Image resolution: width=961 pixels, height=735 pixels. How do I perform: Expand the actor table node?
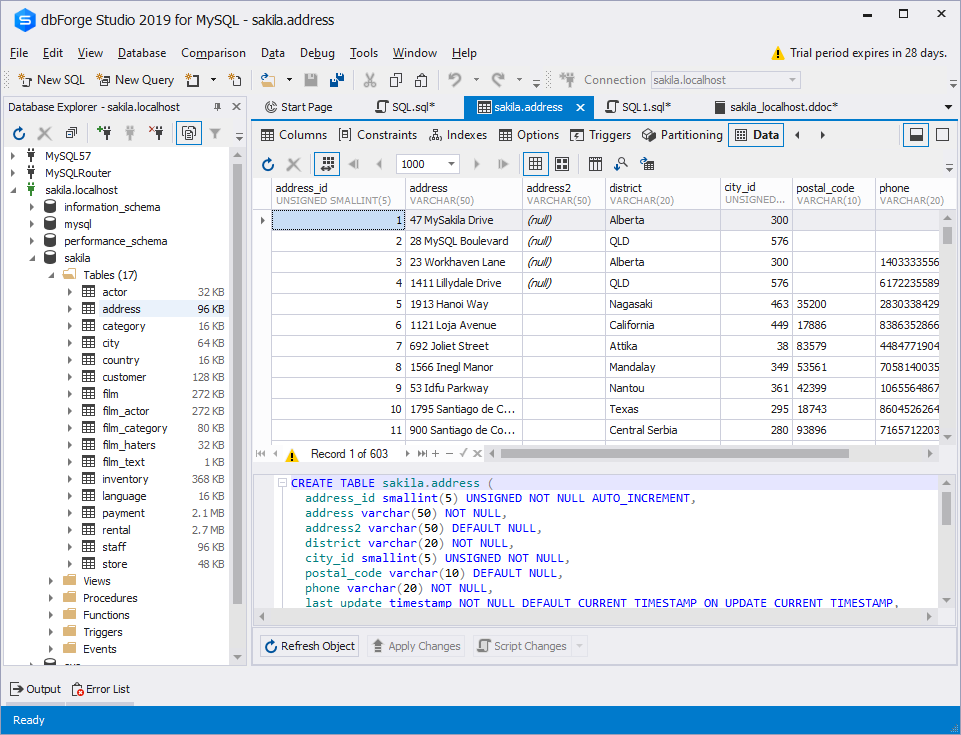pos(70,292)
